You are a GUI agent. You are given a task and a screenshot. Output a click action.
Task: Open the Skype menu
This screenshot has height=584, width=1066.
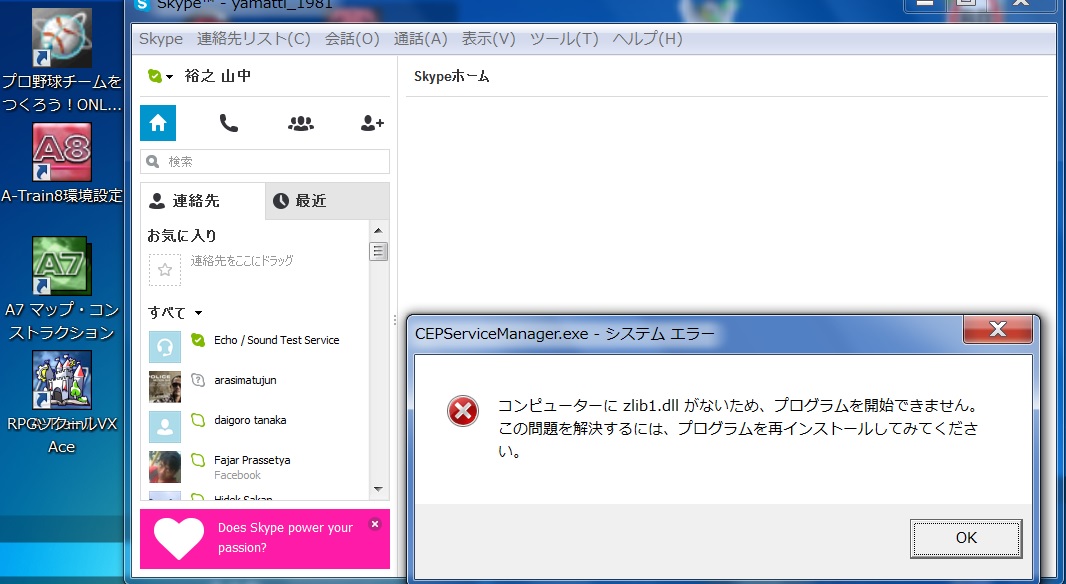pos(161,39)
